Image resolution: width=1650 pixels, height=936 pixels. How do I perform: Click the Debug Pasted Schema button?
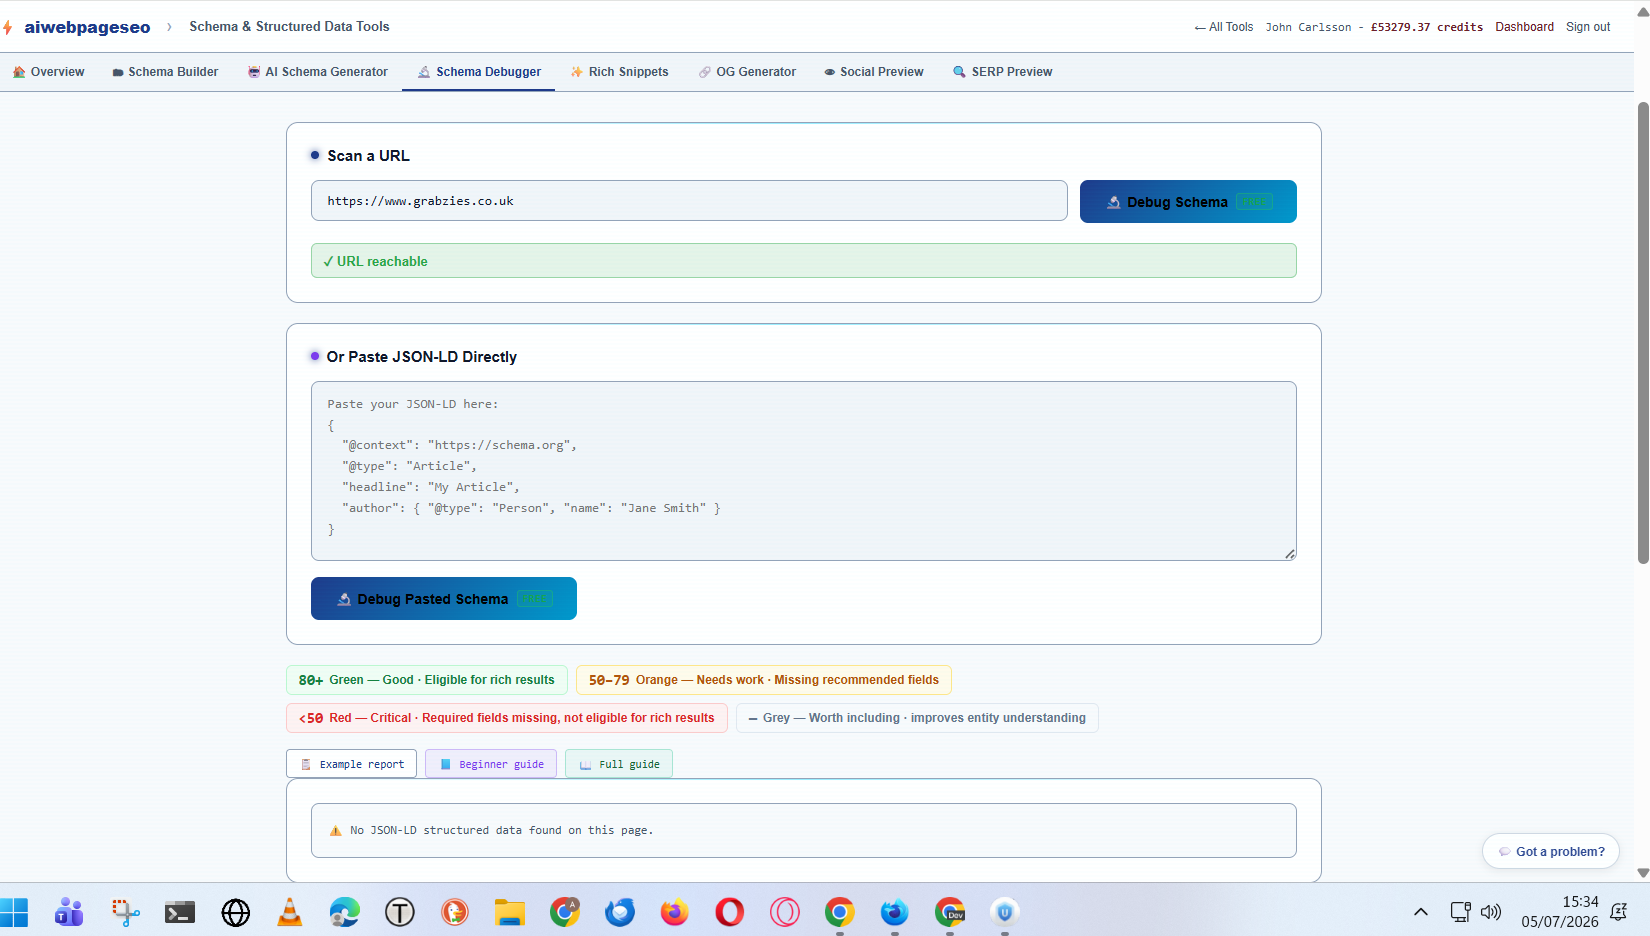coord(444,599)
